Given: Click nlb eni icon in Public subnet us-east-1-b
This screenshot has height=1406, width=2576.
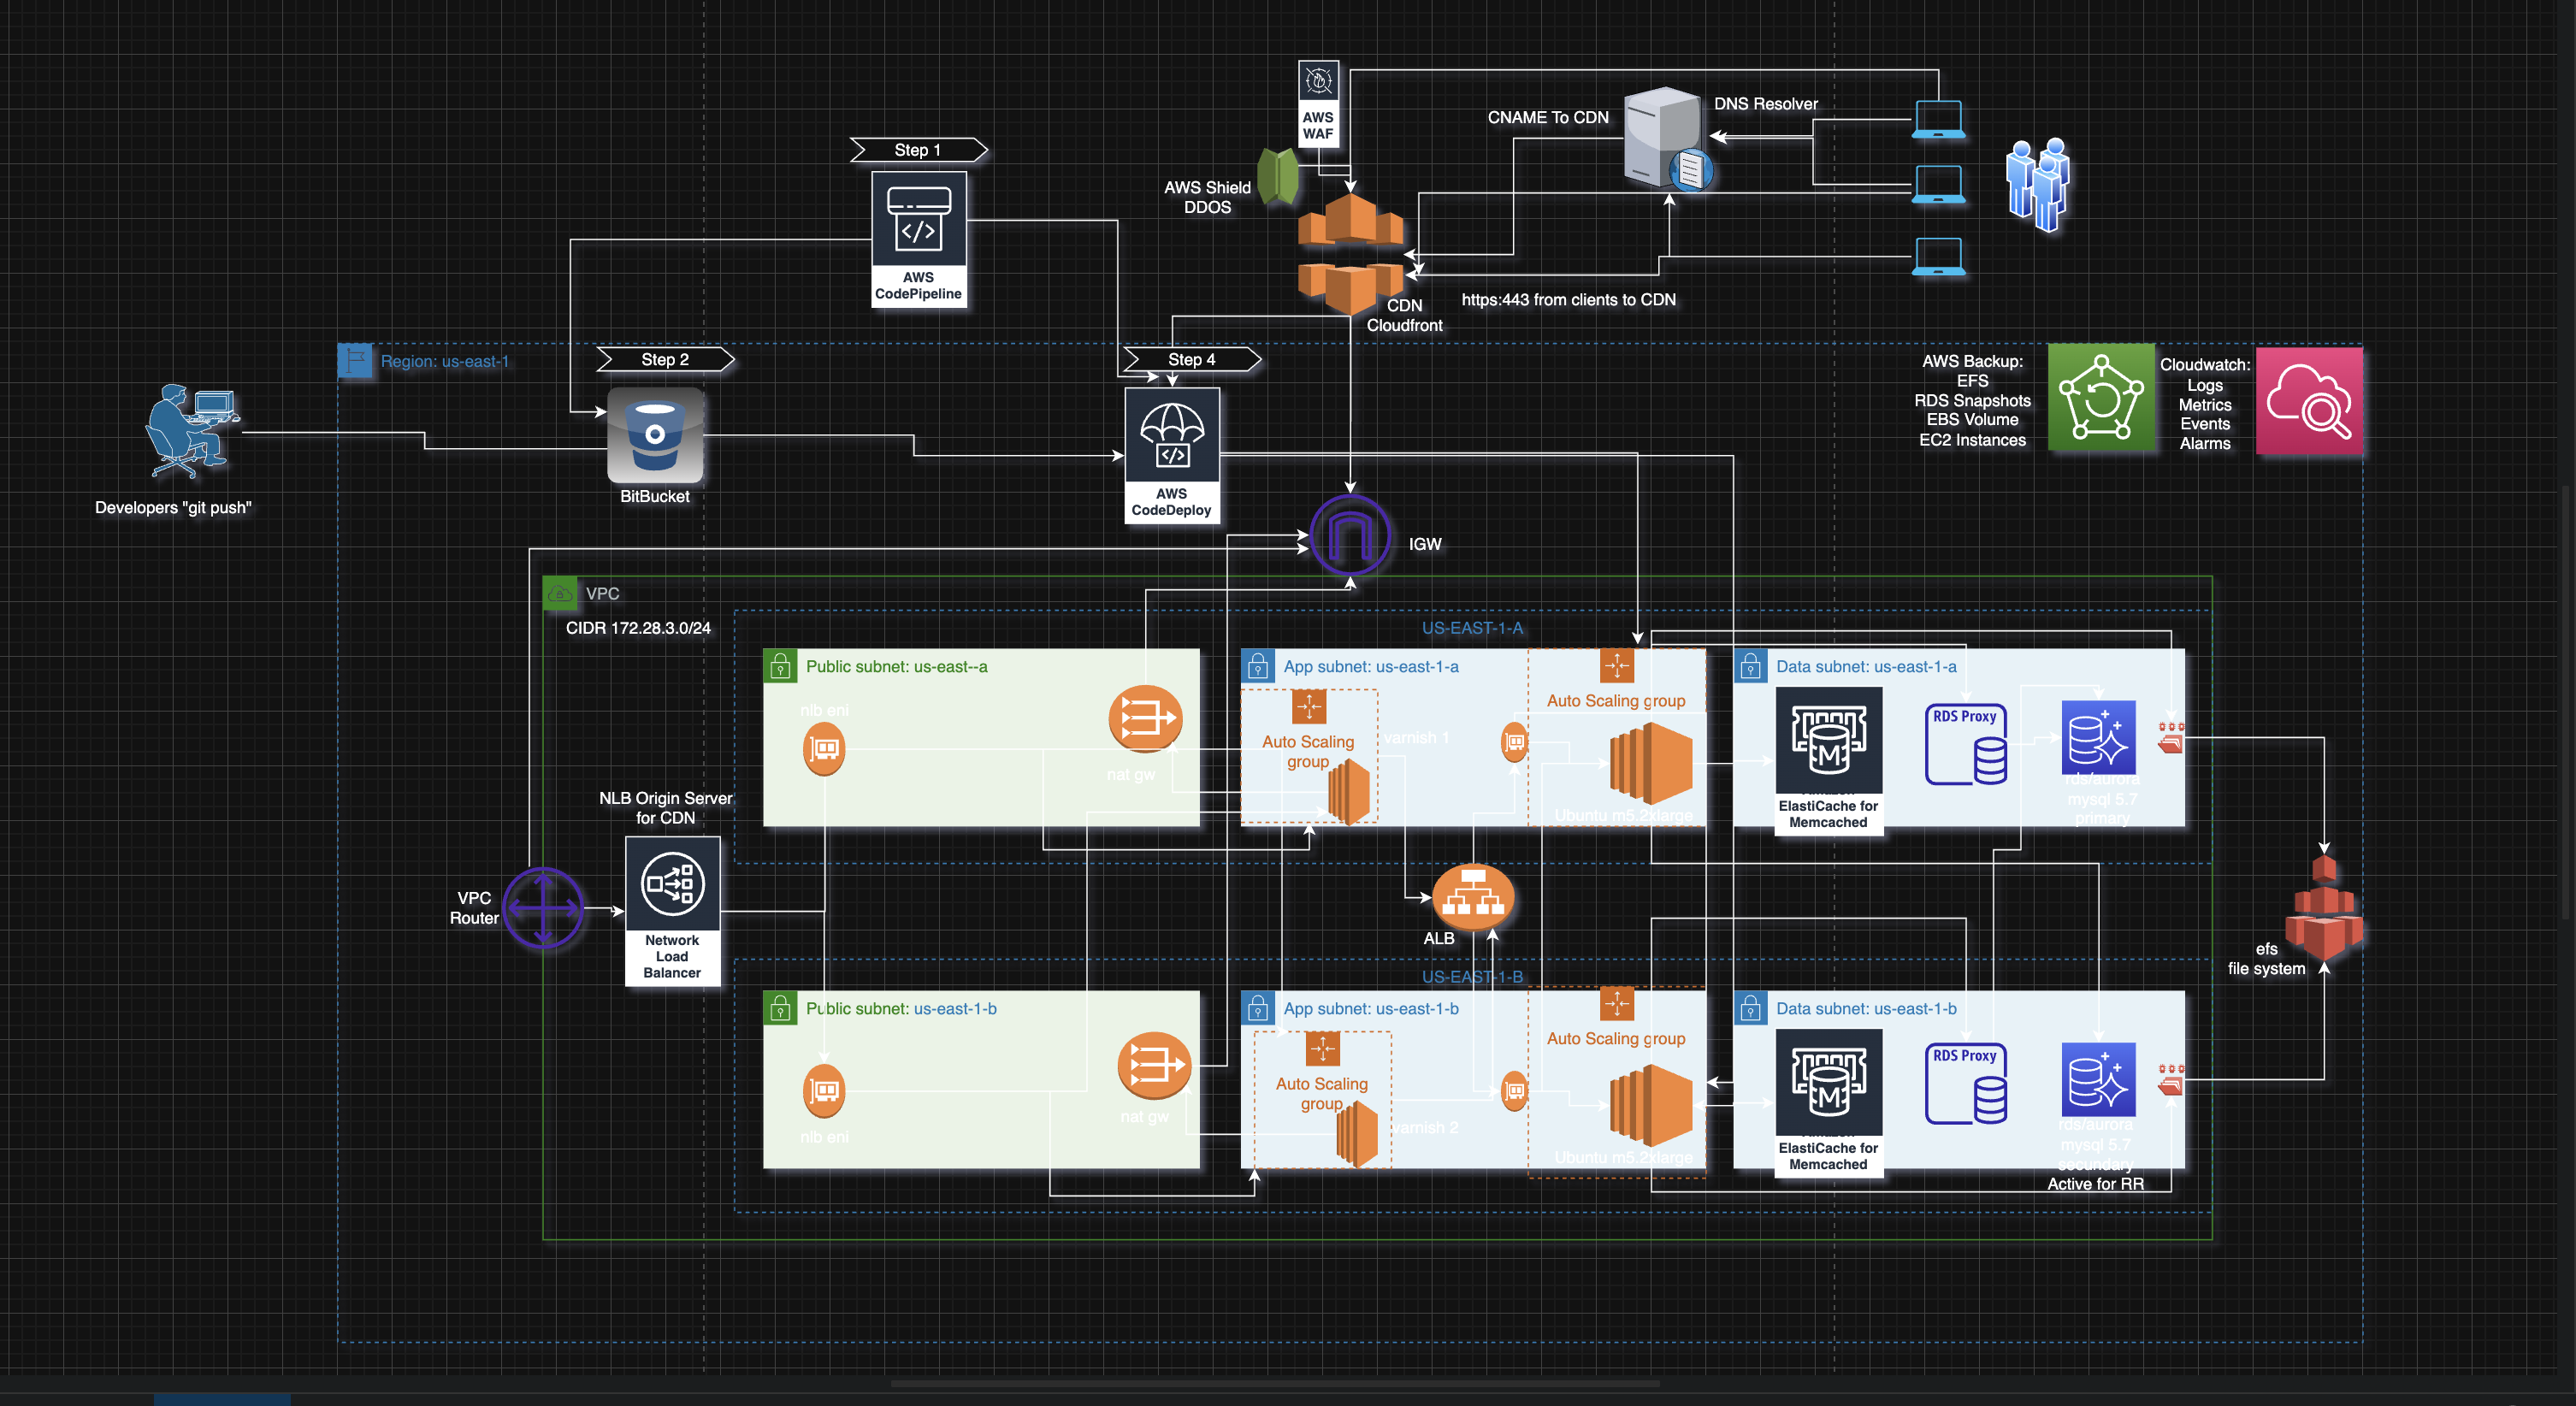Looking at the screenshot, I should pyautogui.click(x=824, y=1090).
